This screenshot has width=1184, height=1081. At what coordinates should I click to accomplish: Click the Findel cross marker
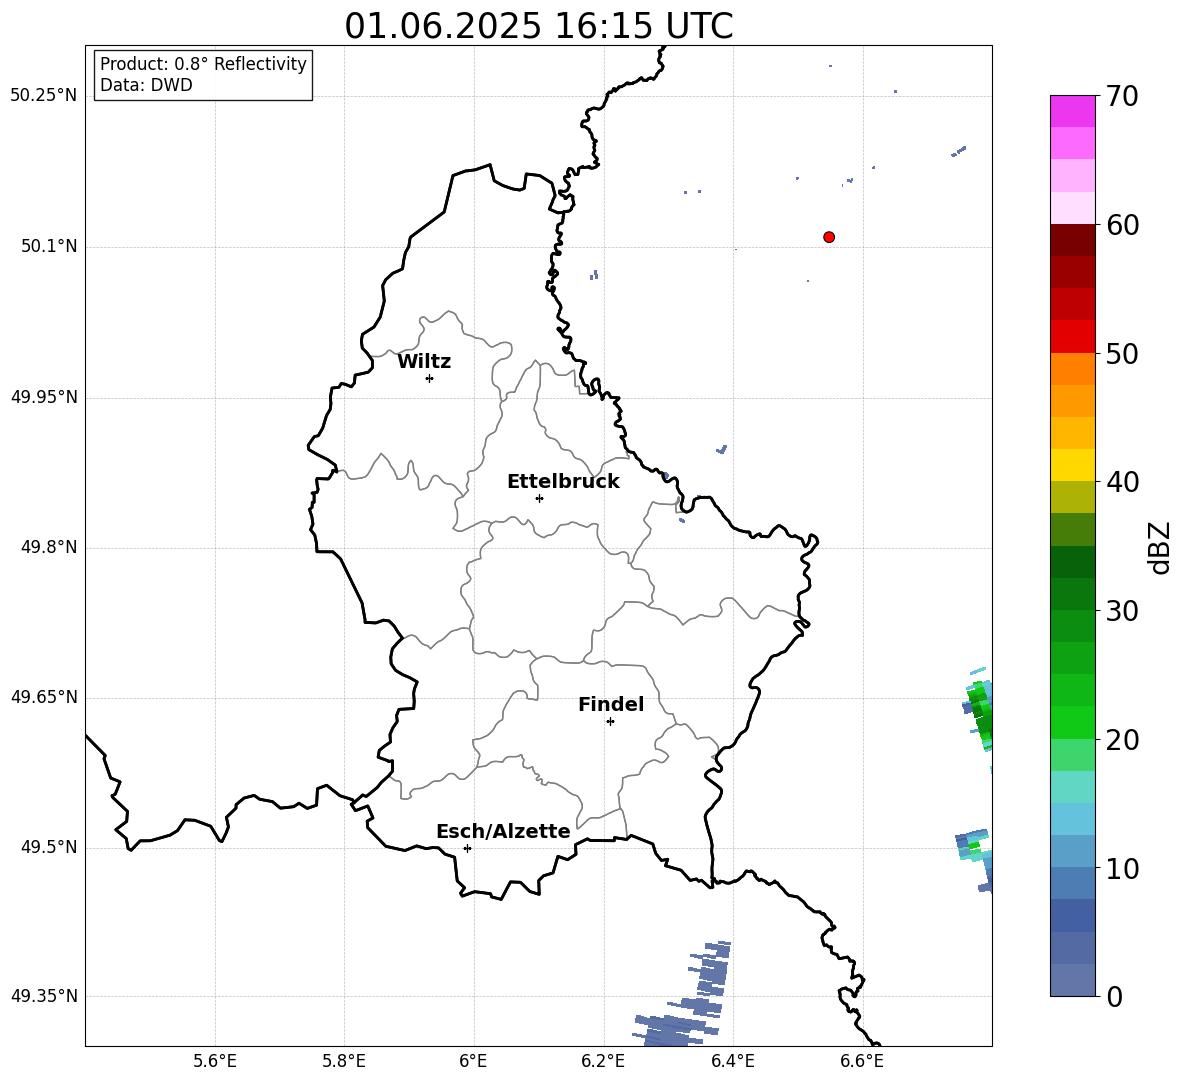click(610, 722)
